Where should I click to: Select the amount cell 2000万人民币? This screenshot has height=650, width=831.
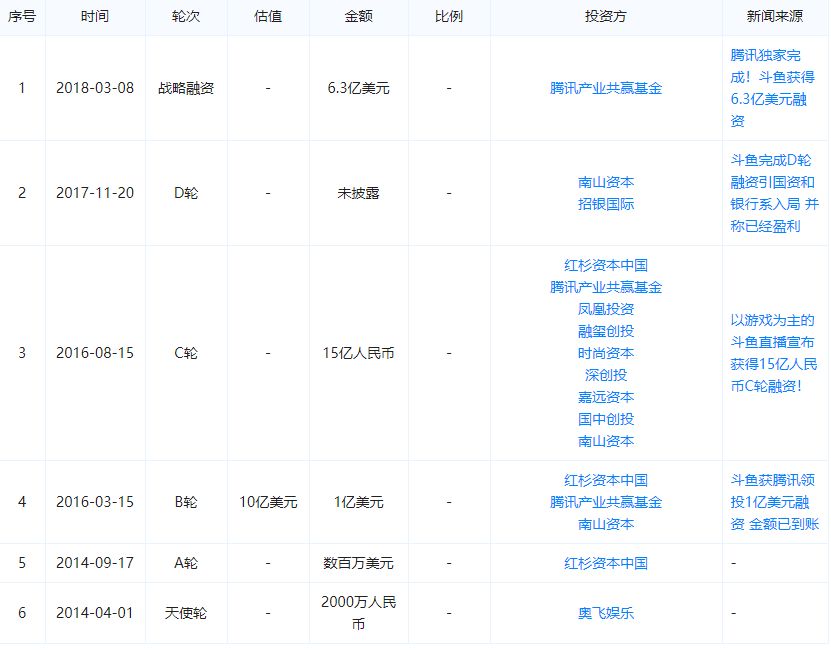[359, 613]
